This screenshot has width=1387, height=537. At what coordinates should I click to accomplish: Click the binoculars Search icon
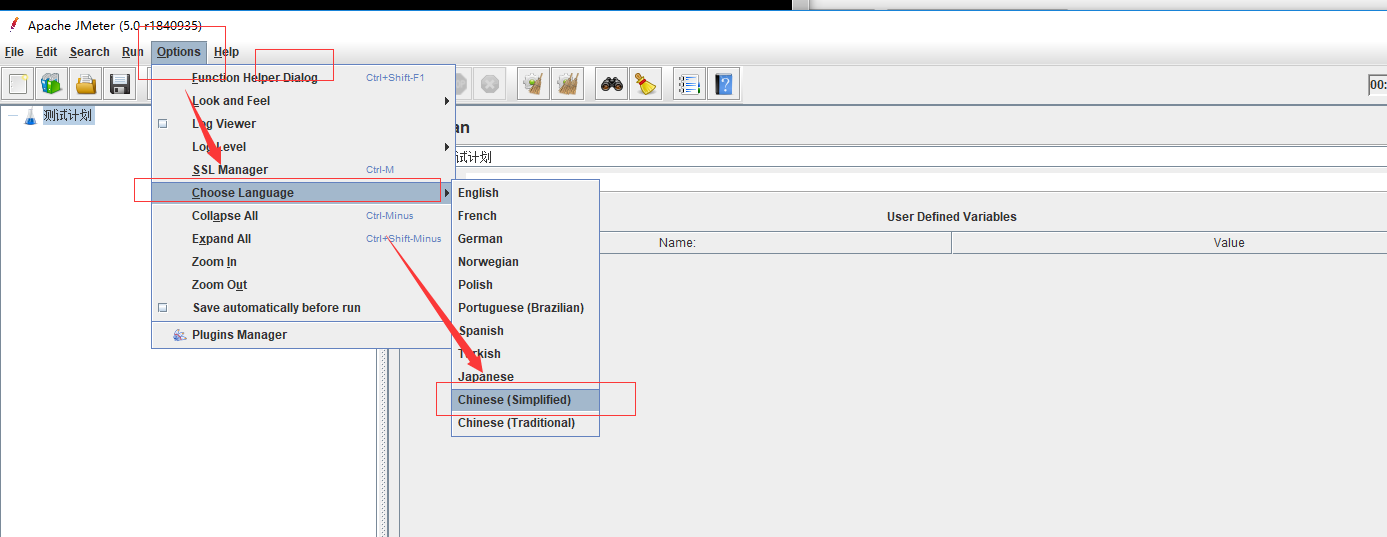click(612, 84)
